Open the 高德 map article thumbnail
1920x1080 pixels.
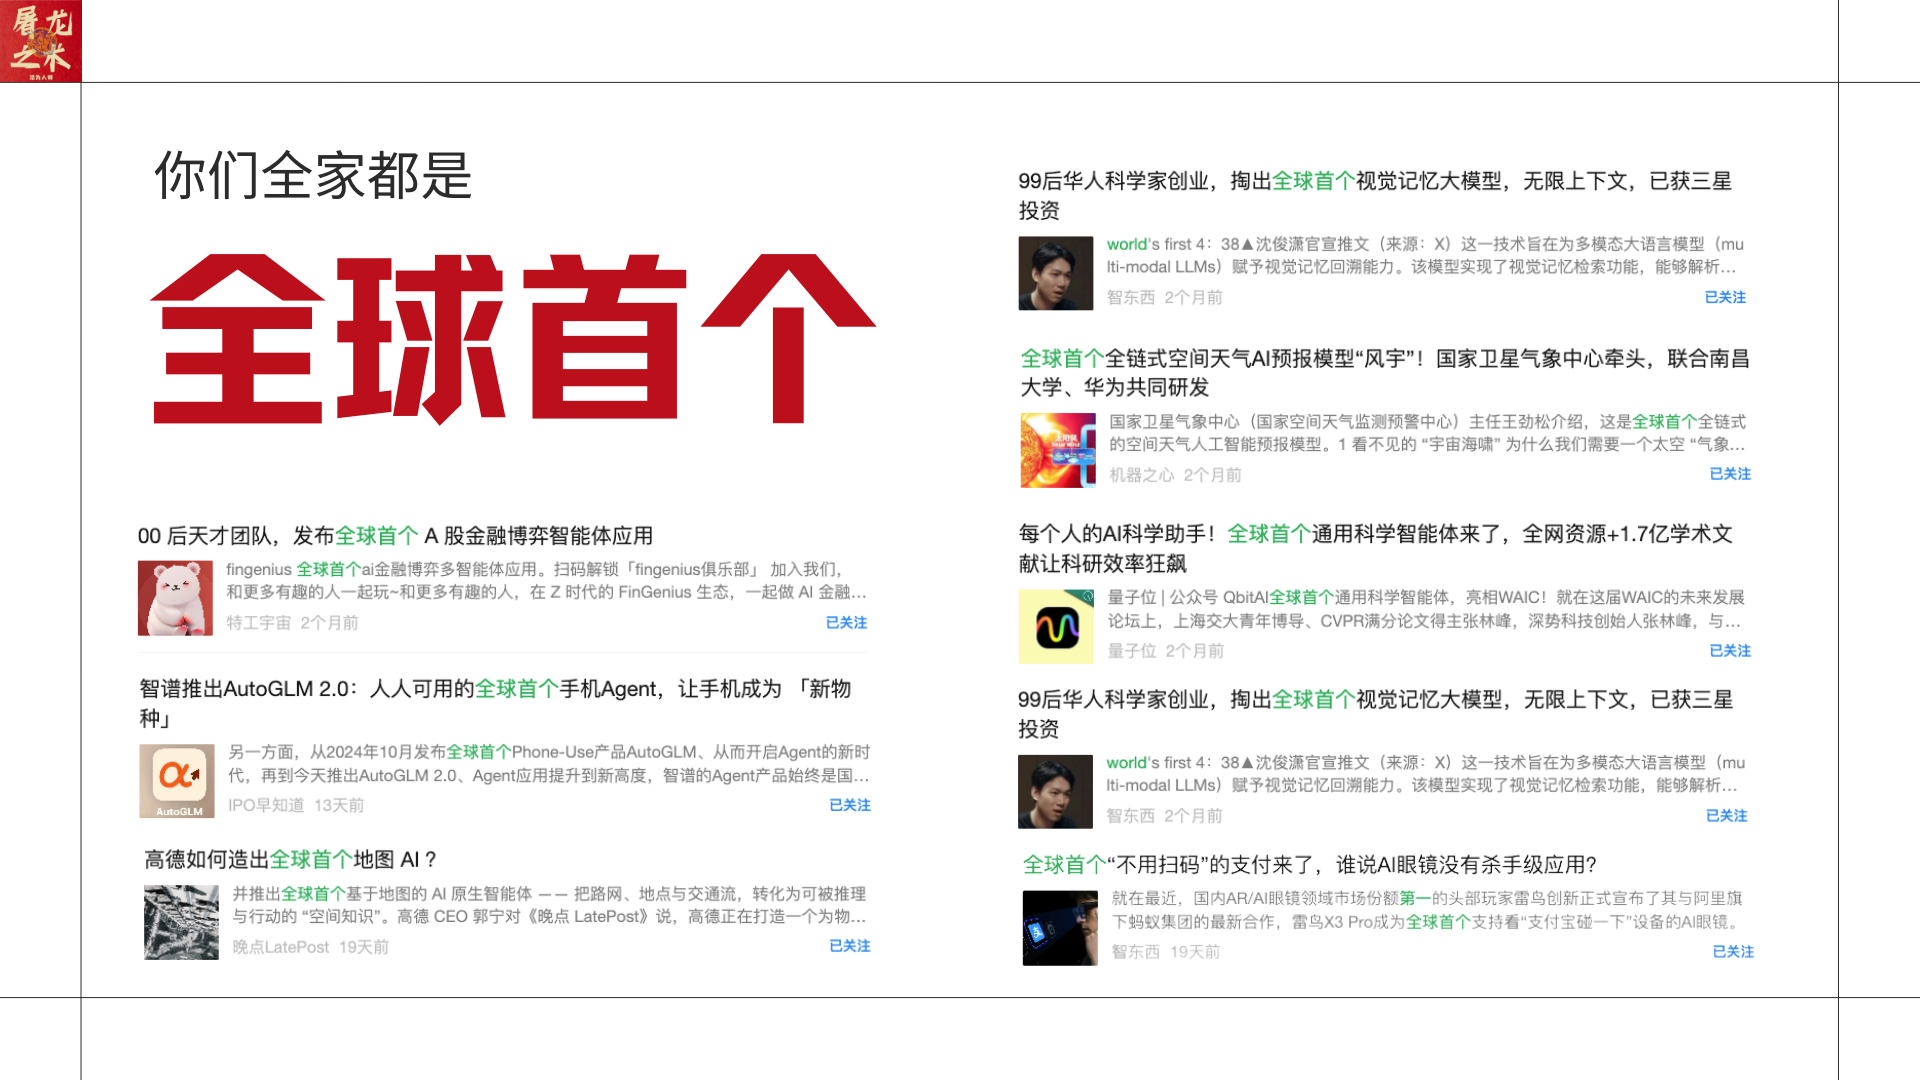click(181, 923)
